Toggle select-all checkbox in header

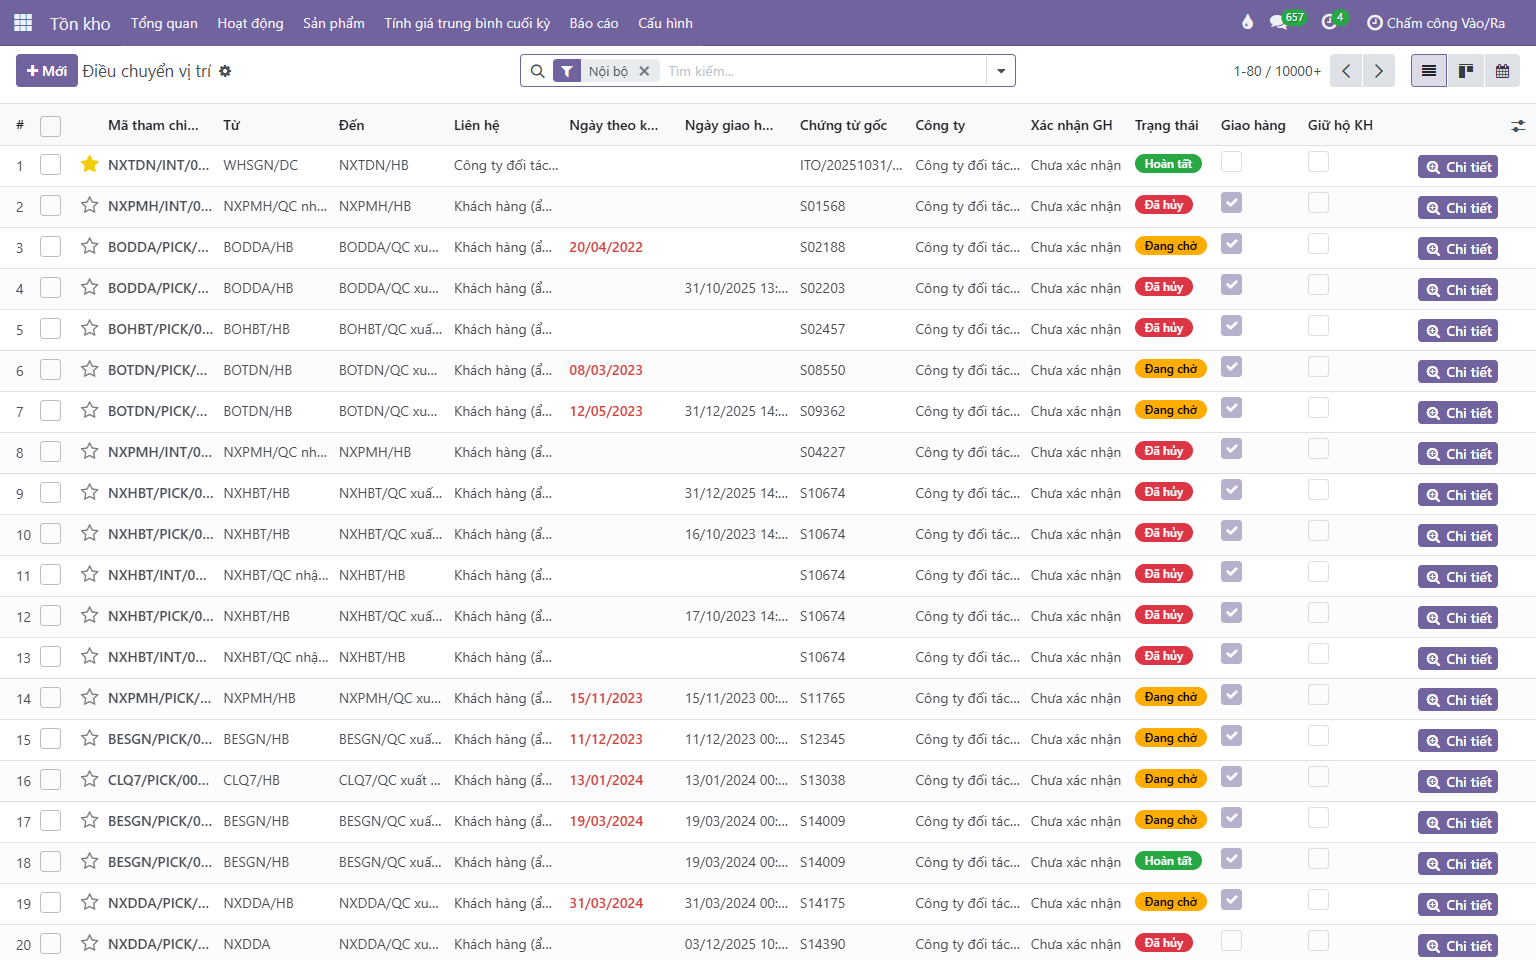coord(51,126)
